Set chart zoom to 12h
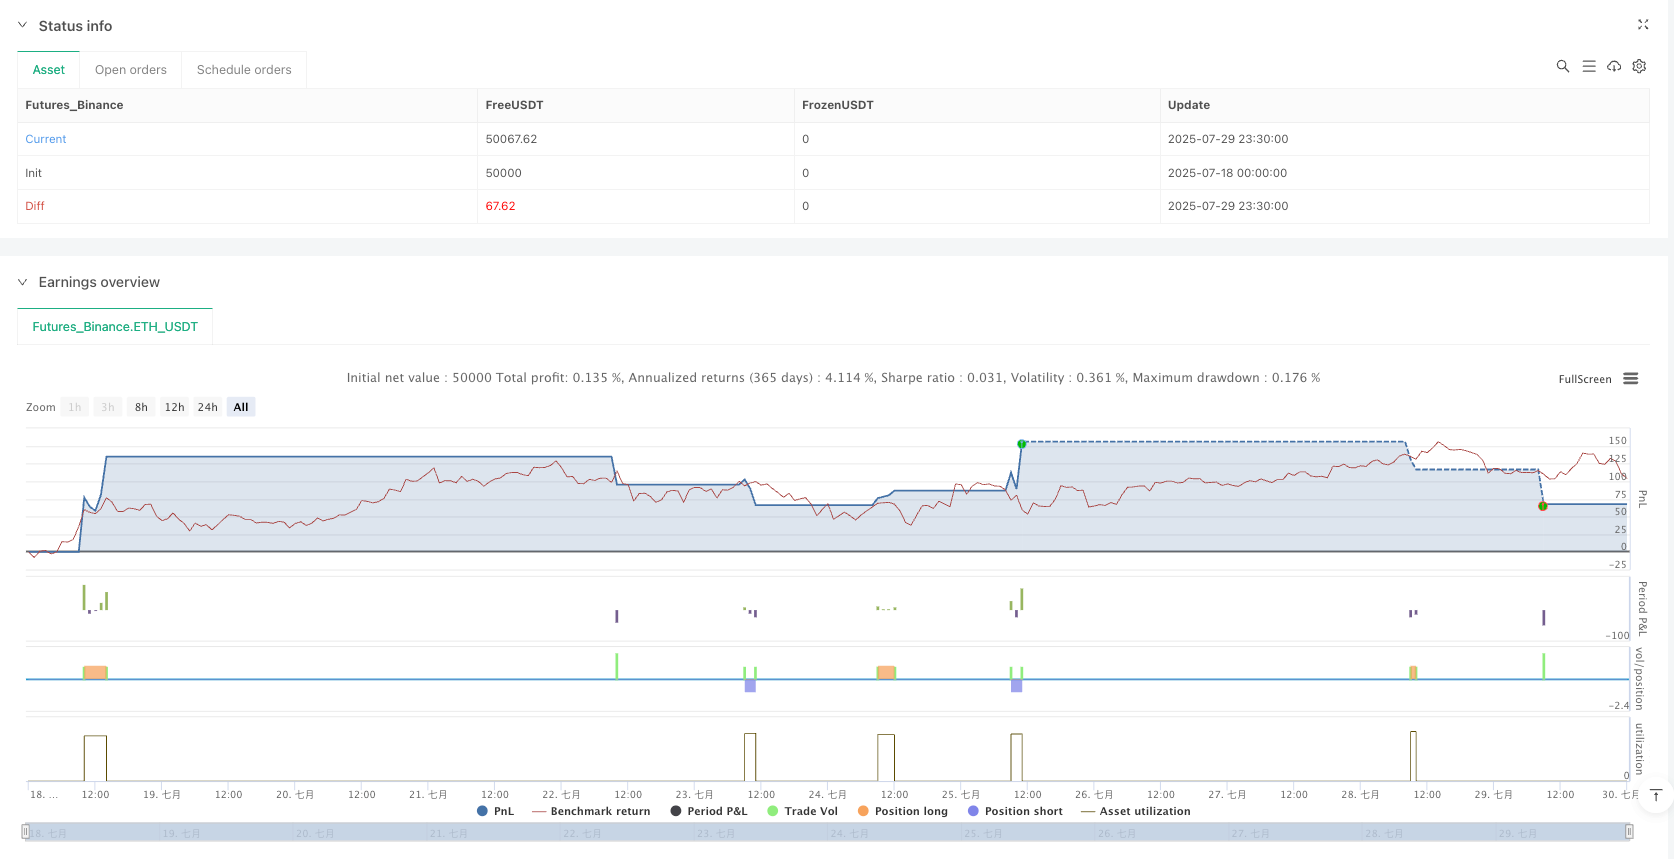Image resolution: width=1674 pixels, height=859 pixels. (174, 407)
